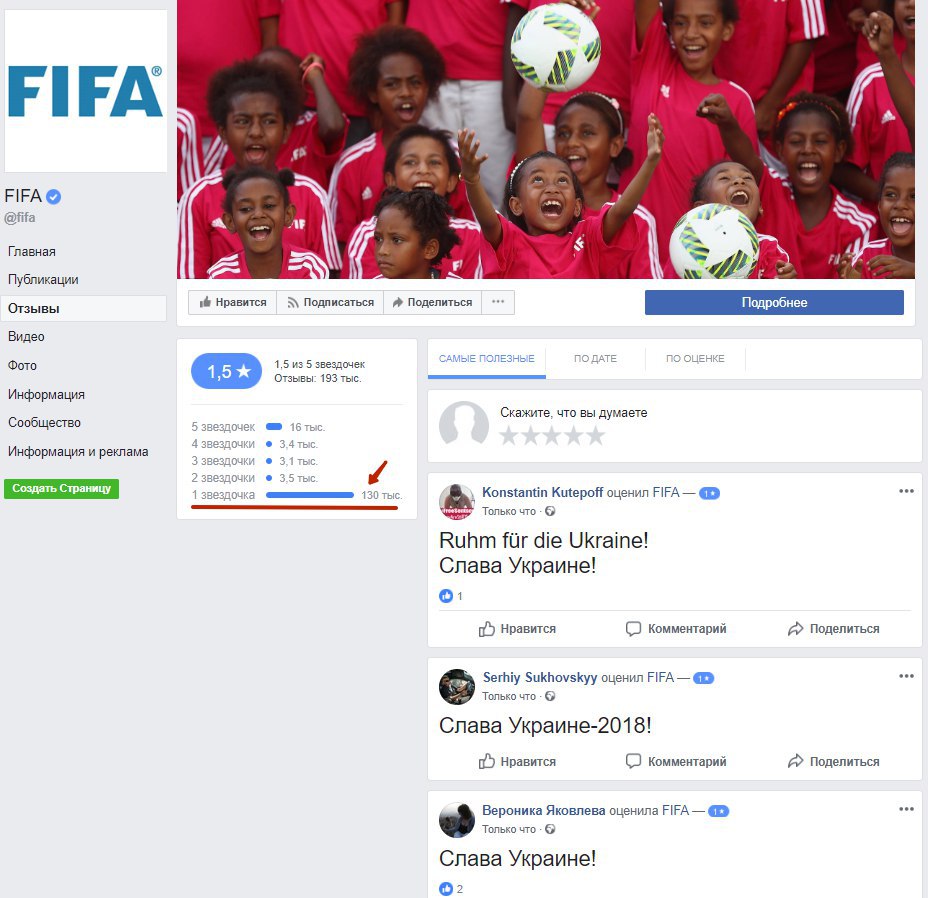Image resolution: width=928 pixels, height=898 pixels.
Task: Comment on Serhiy Sukhovskyy's review
Action: pyautogui.click(x=676, y=761)
